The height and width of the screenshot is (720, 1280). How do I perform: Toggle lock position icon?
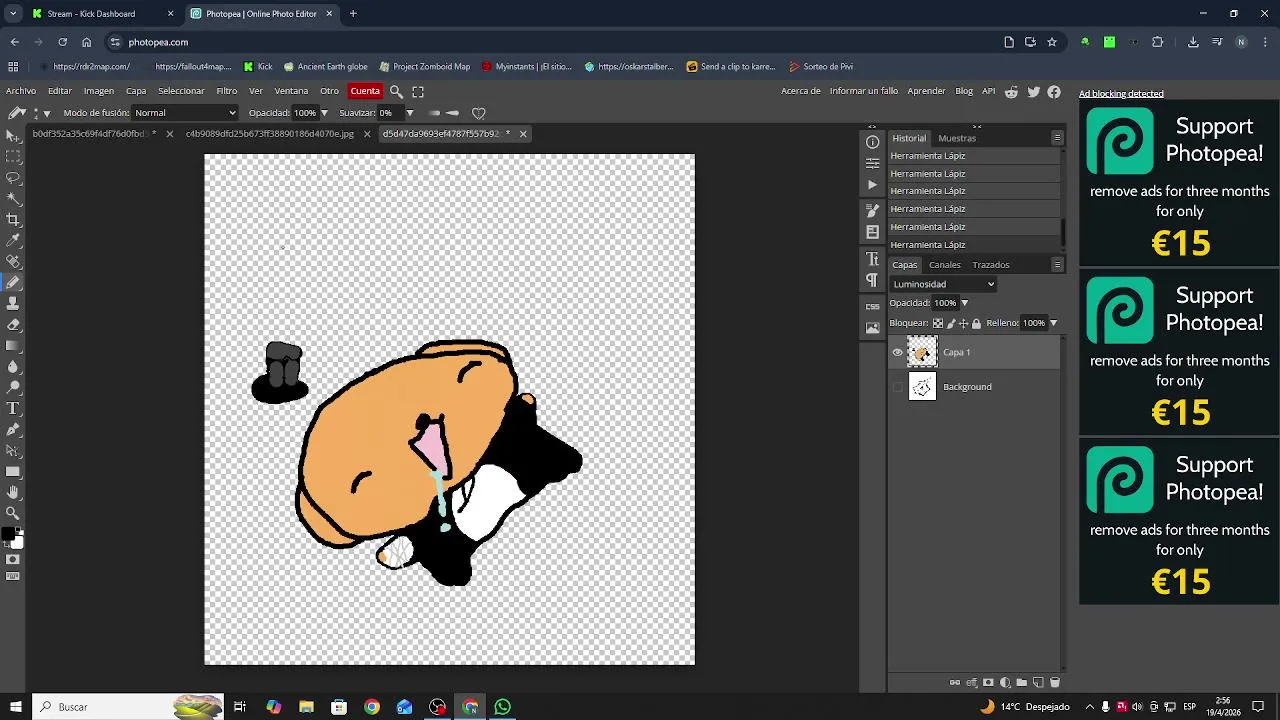pyautogui.click(x=964, y=323)
